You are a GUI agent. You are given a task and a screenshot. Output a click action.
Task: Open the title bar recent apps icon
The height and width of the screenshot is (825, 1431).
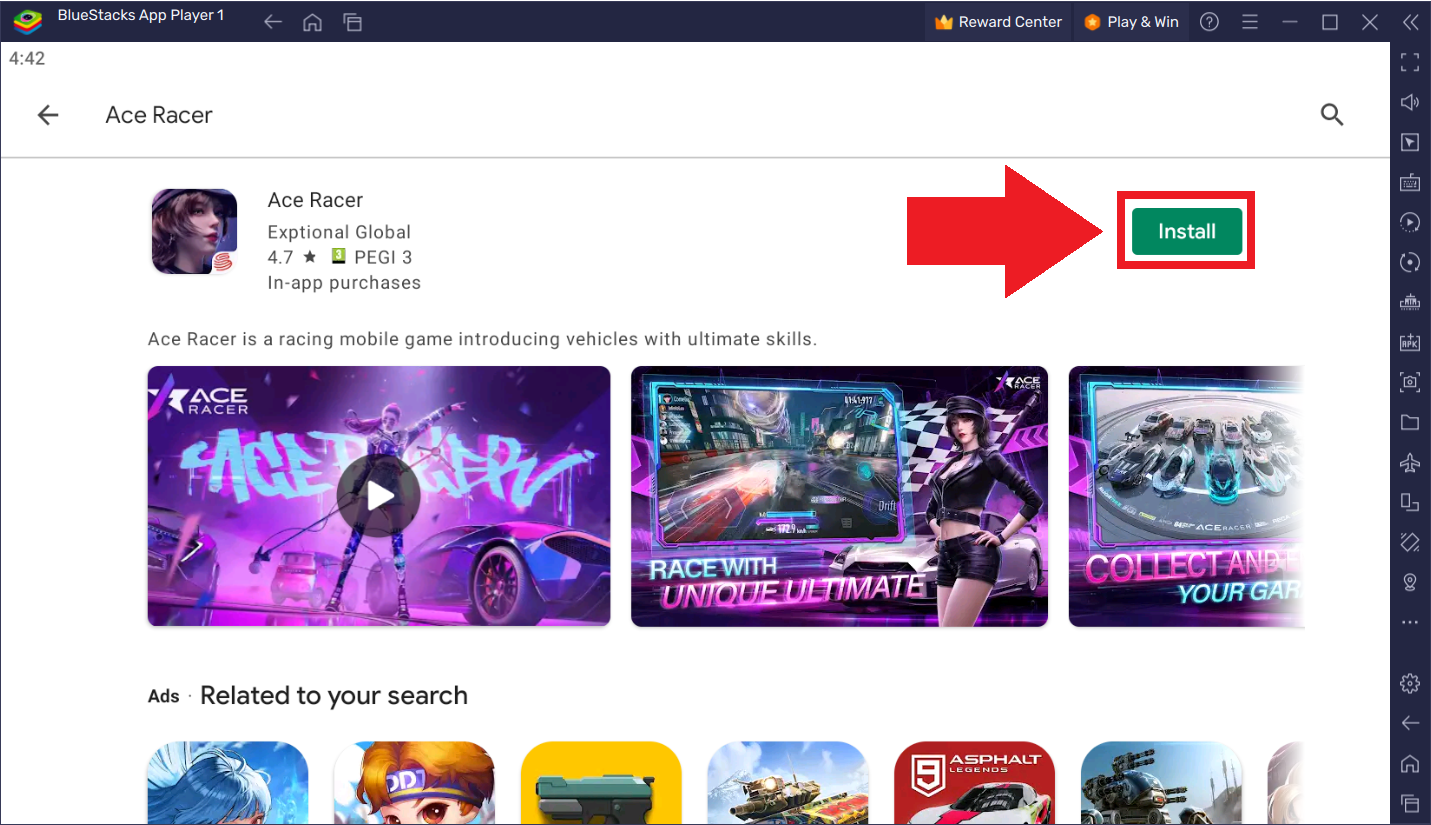point(352,22)
